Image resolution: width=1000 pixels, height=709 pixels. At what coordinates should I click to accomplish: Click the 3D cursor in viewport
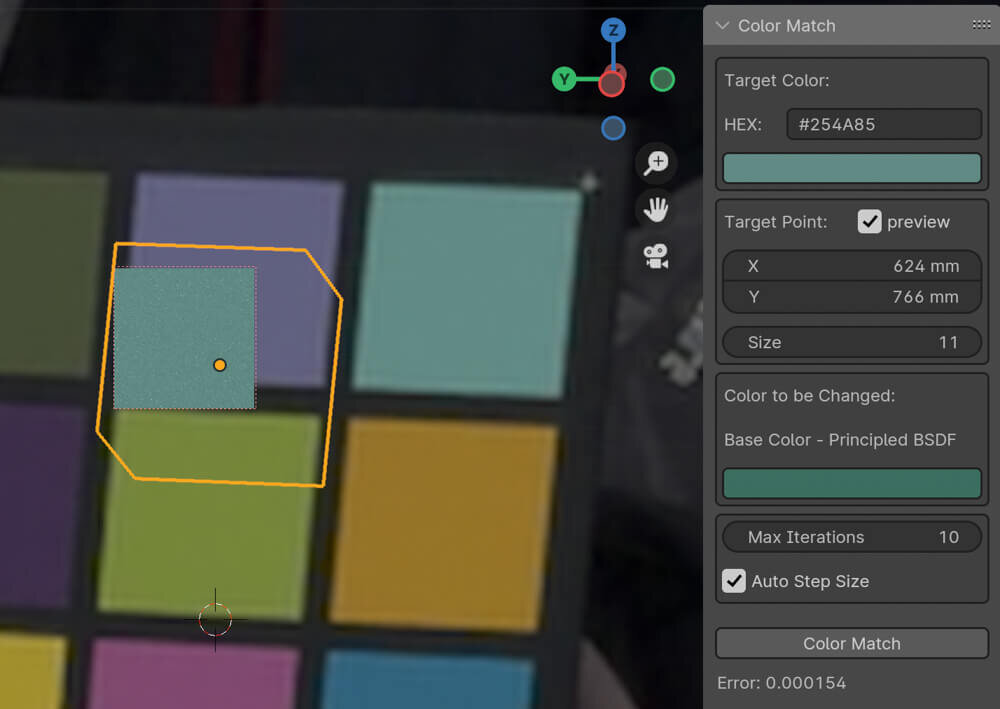pyautogui.click(x=215, y=619)
